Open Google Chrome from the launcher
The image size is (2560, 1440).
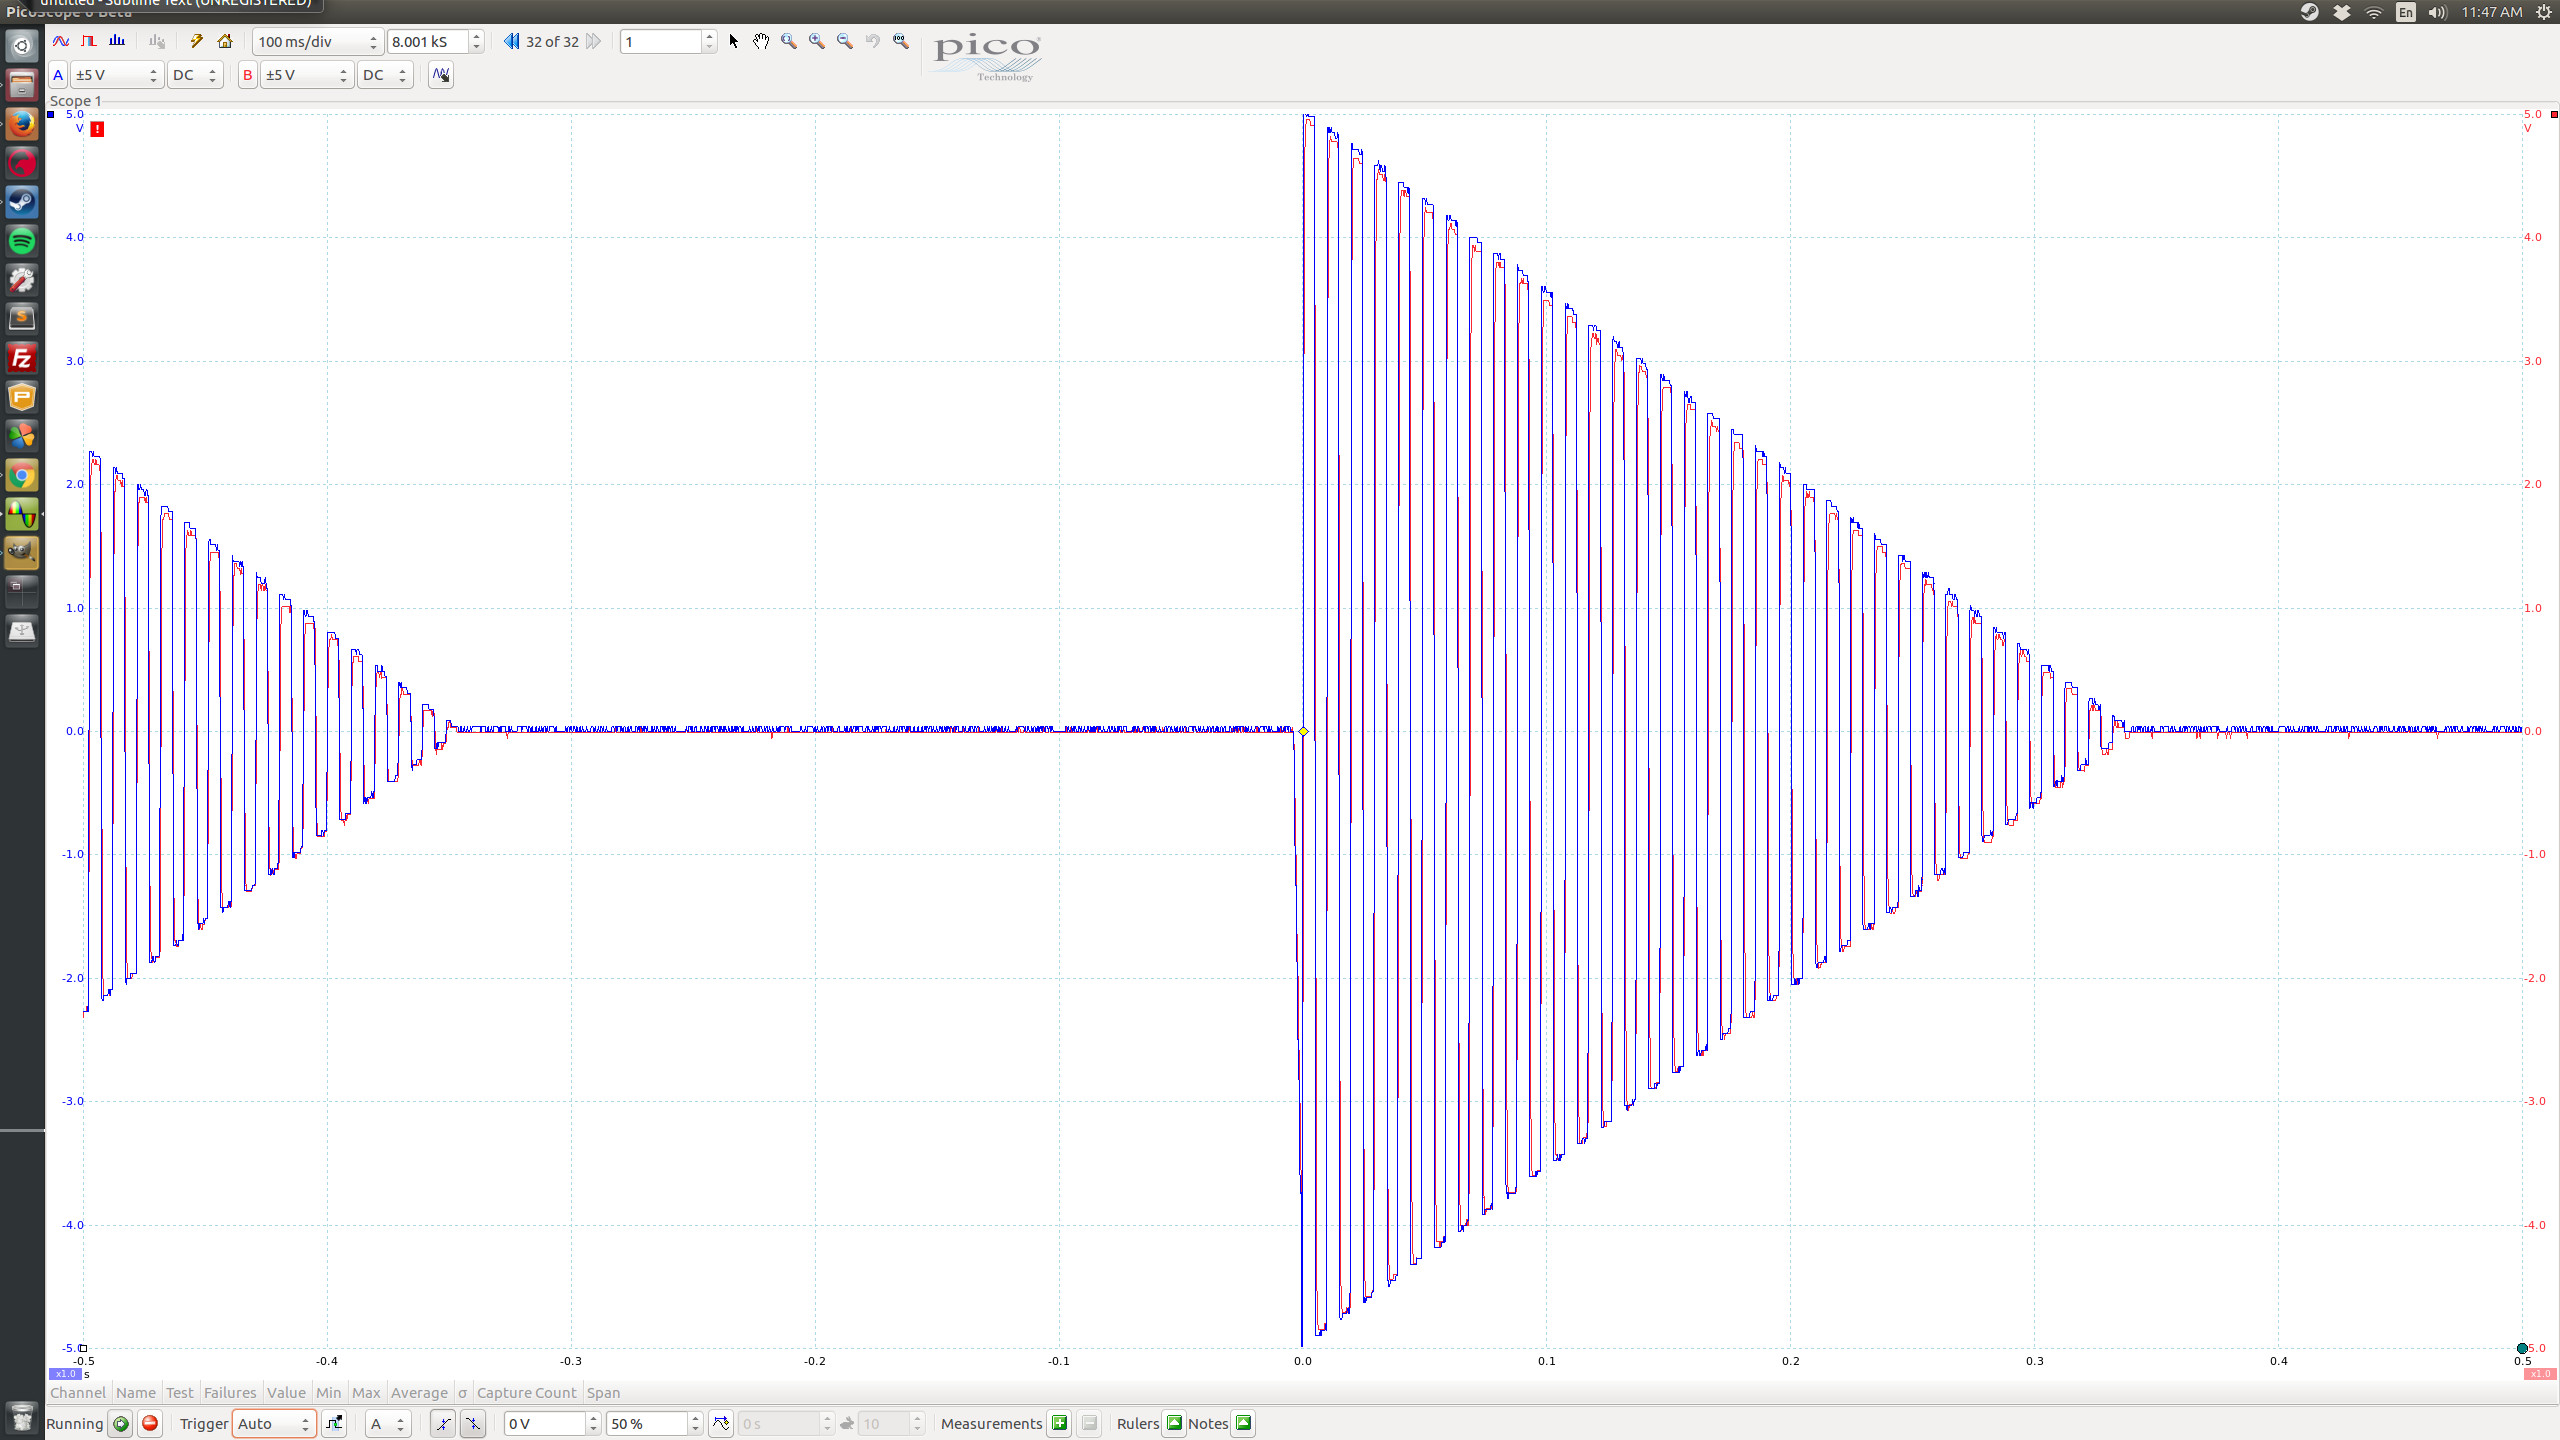22,476
